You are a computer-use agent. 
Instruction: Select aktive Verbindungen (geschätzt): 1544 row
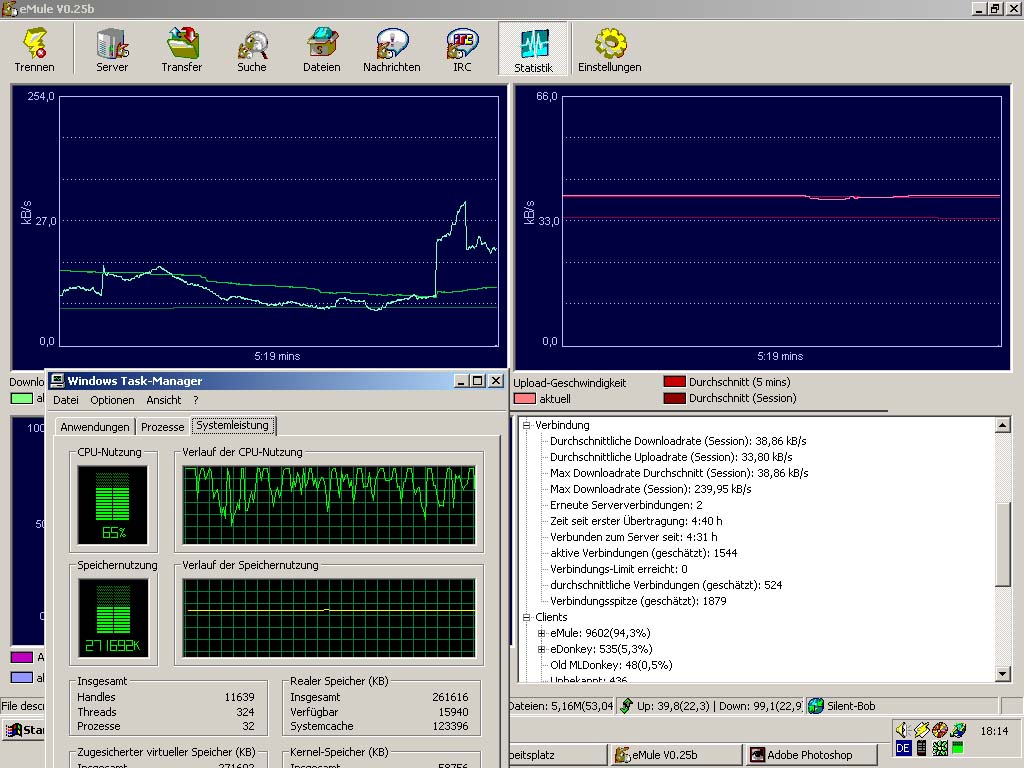pyautogui.click(x=643, y=553)
